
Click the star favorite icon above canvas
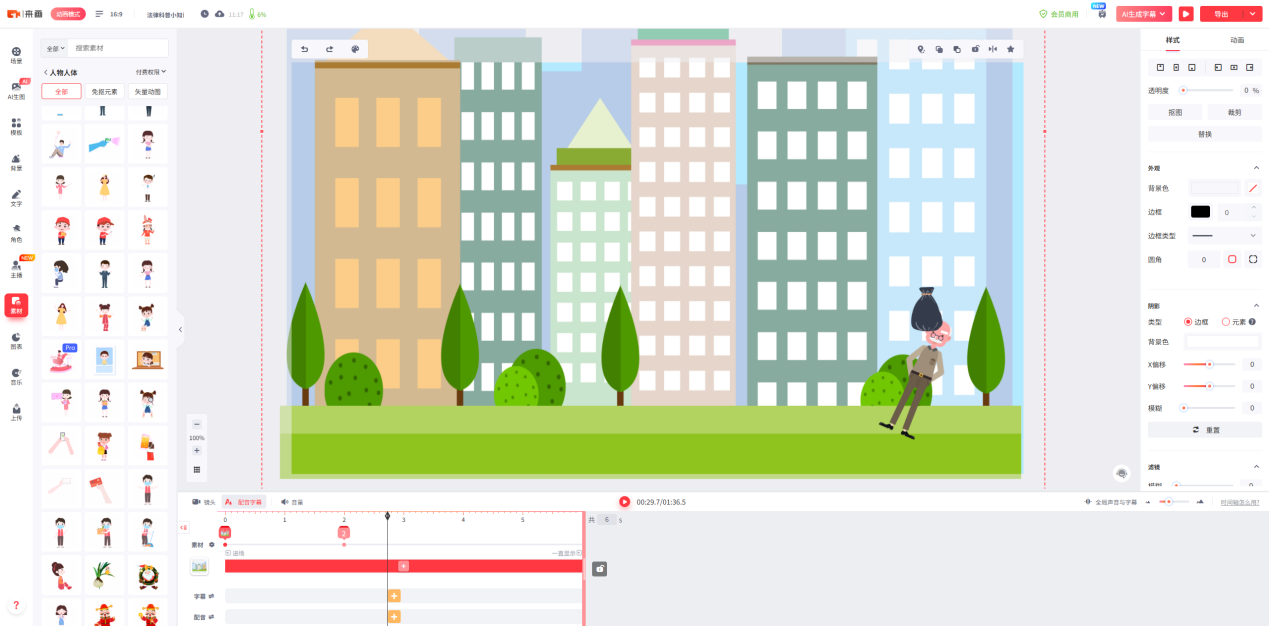tap(1011, 49)
